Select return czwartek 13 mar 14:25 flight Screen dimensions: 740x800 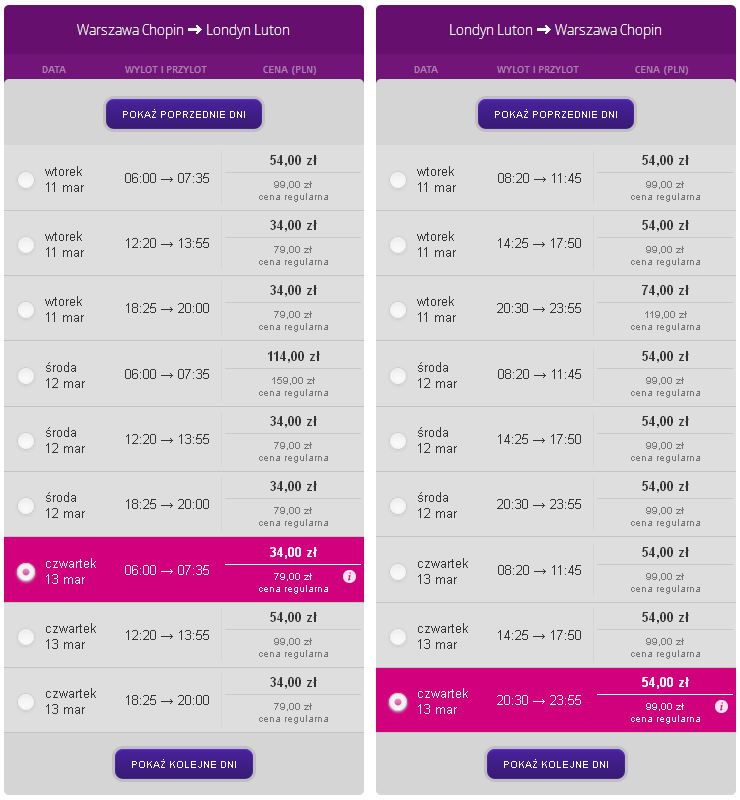pyautogui.click(x=398, y=636)
